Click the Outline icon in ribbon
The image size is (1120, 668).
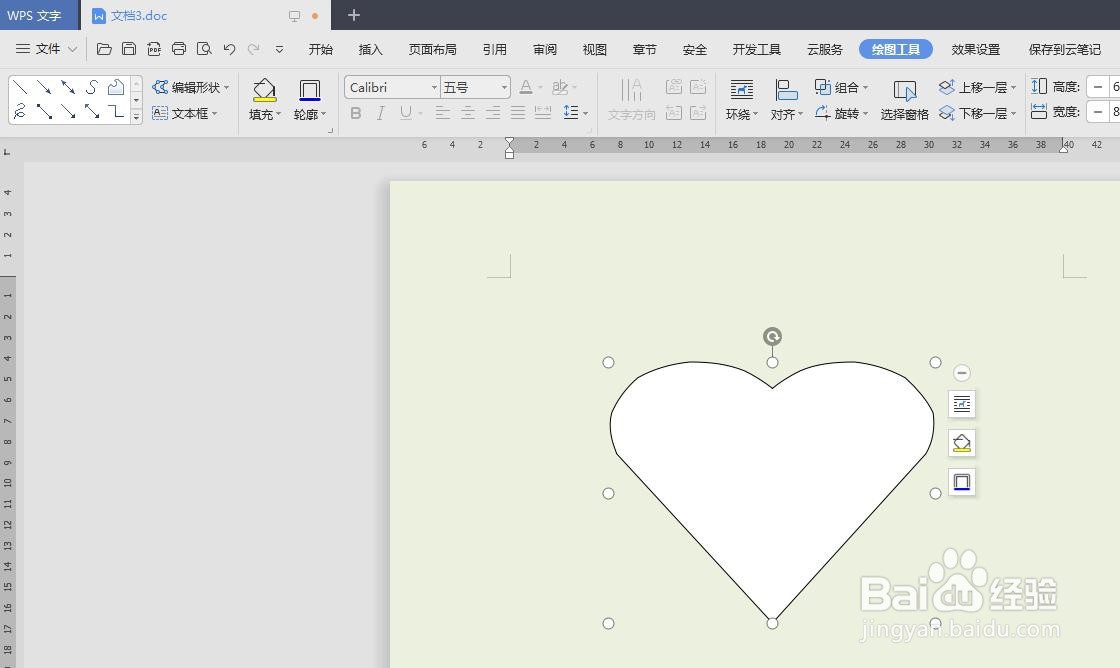309,90
